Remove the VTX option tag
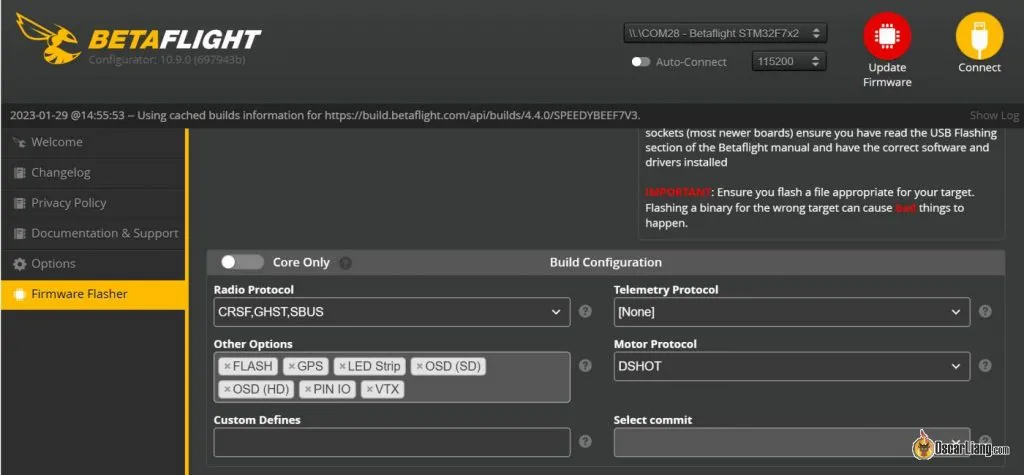Screen dimensions: 1024x475 (370, 390)
